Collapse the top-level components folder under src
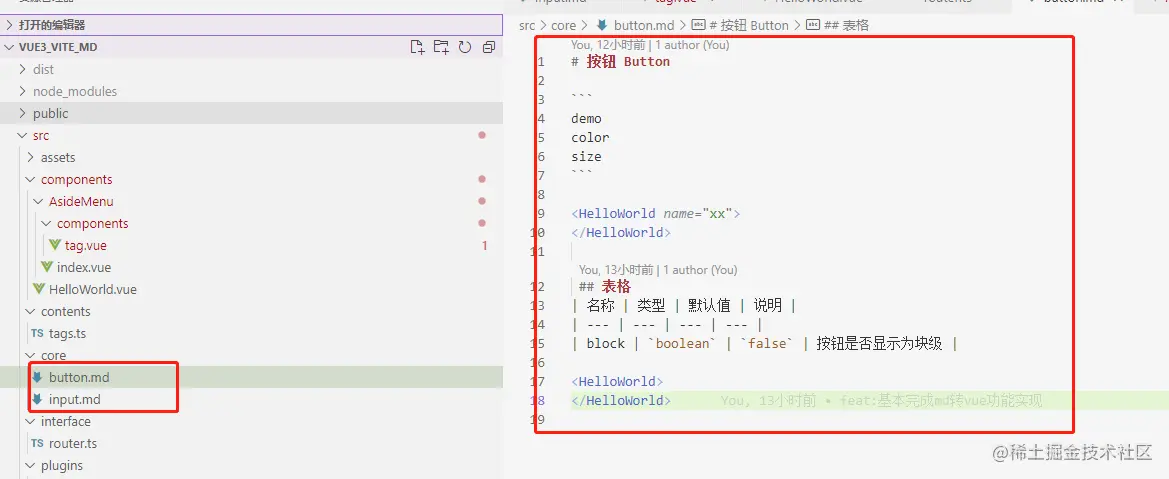1169x479 pixels. pos(76,179)
